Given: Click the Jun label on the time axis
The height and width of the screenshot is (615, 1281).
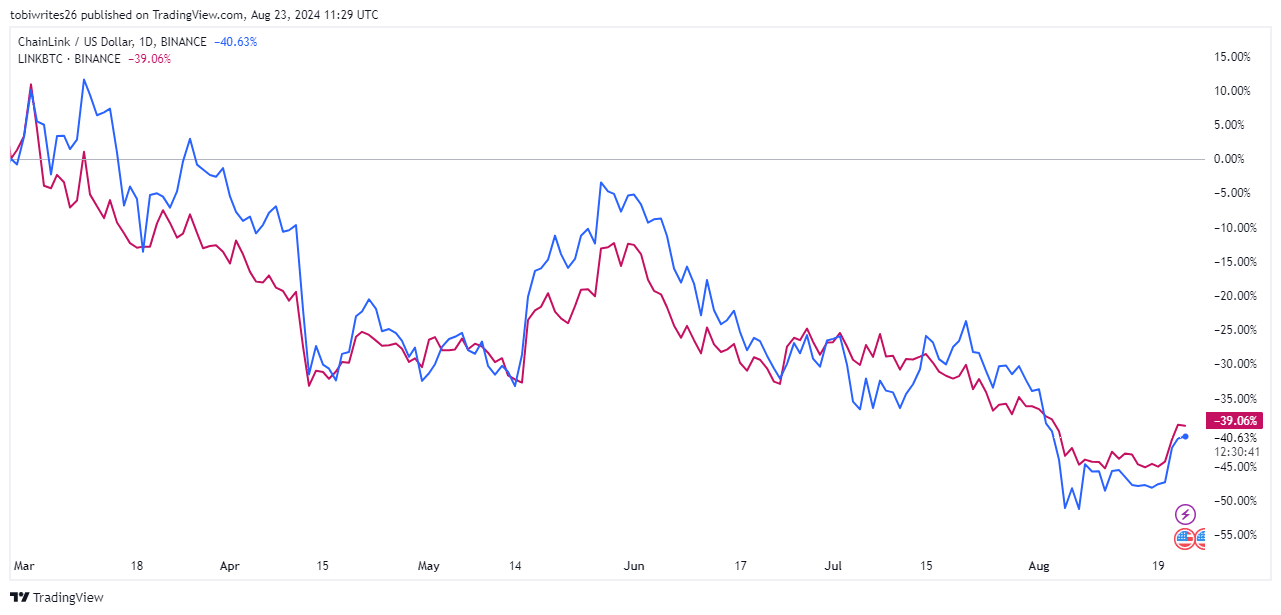Looking at the screenshot, I should point(634,566).
